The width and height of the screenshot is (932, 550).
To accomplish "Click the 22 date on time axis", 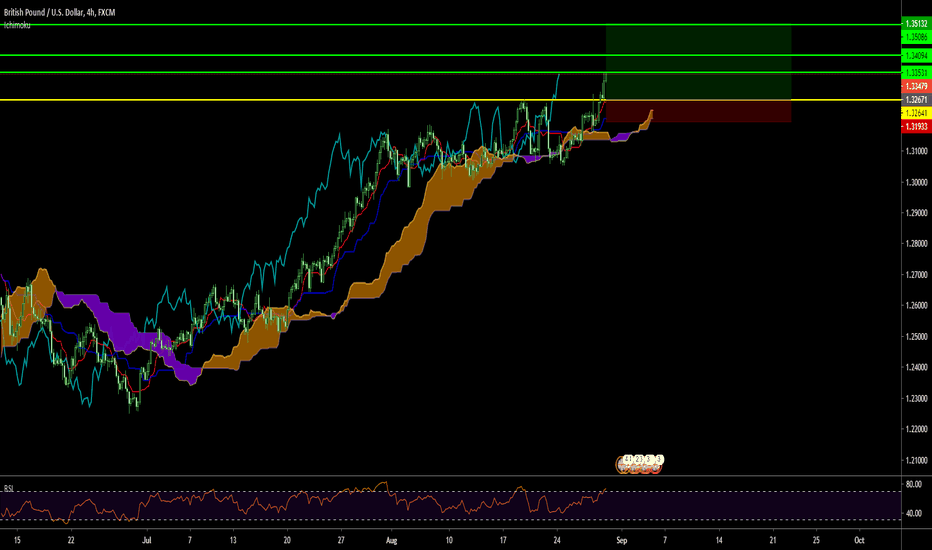I will (71, 540).
